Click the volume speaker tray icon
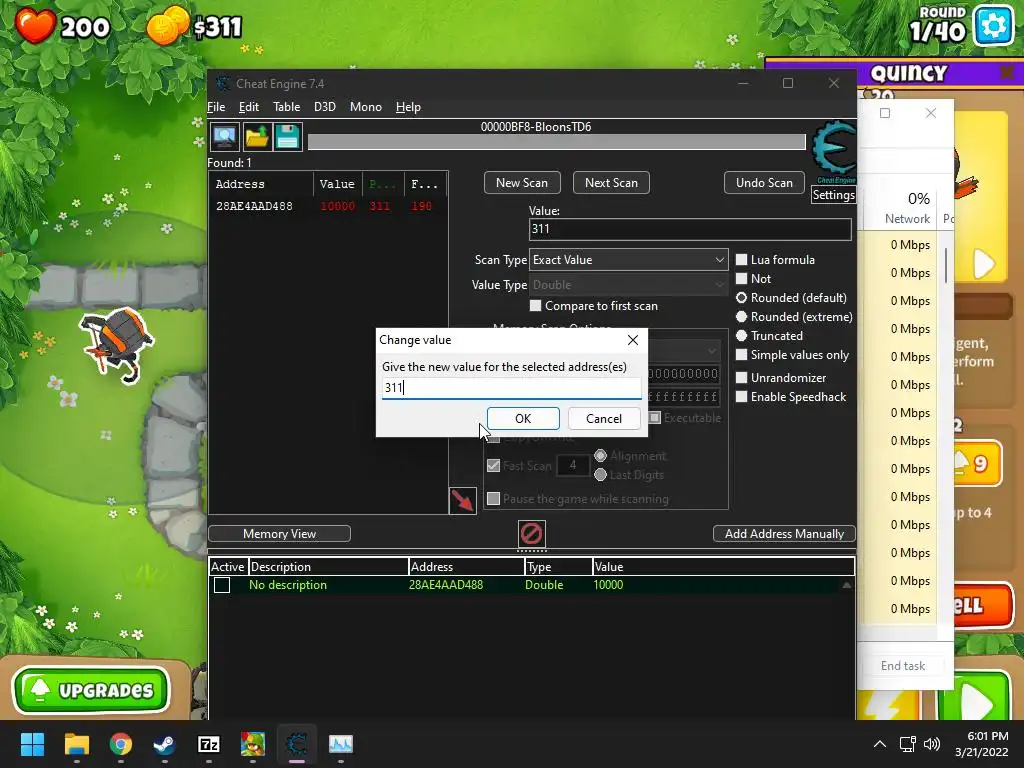The width and height of the screenshot is (1024, 768). point(932,744)
